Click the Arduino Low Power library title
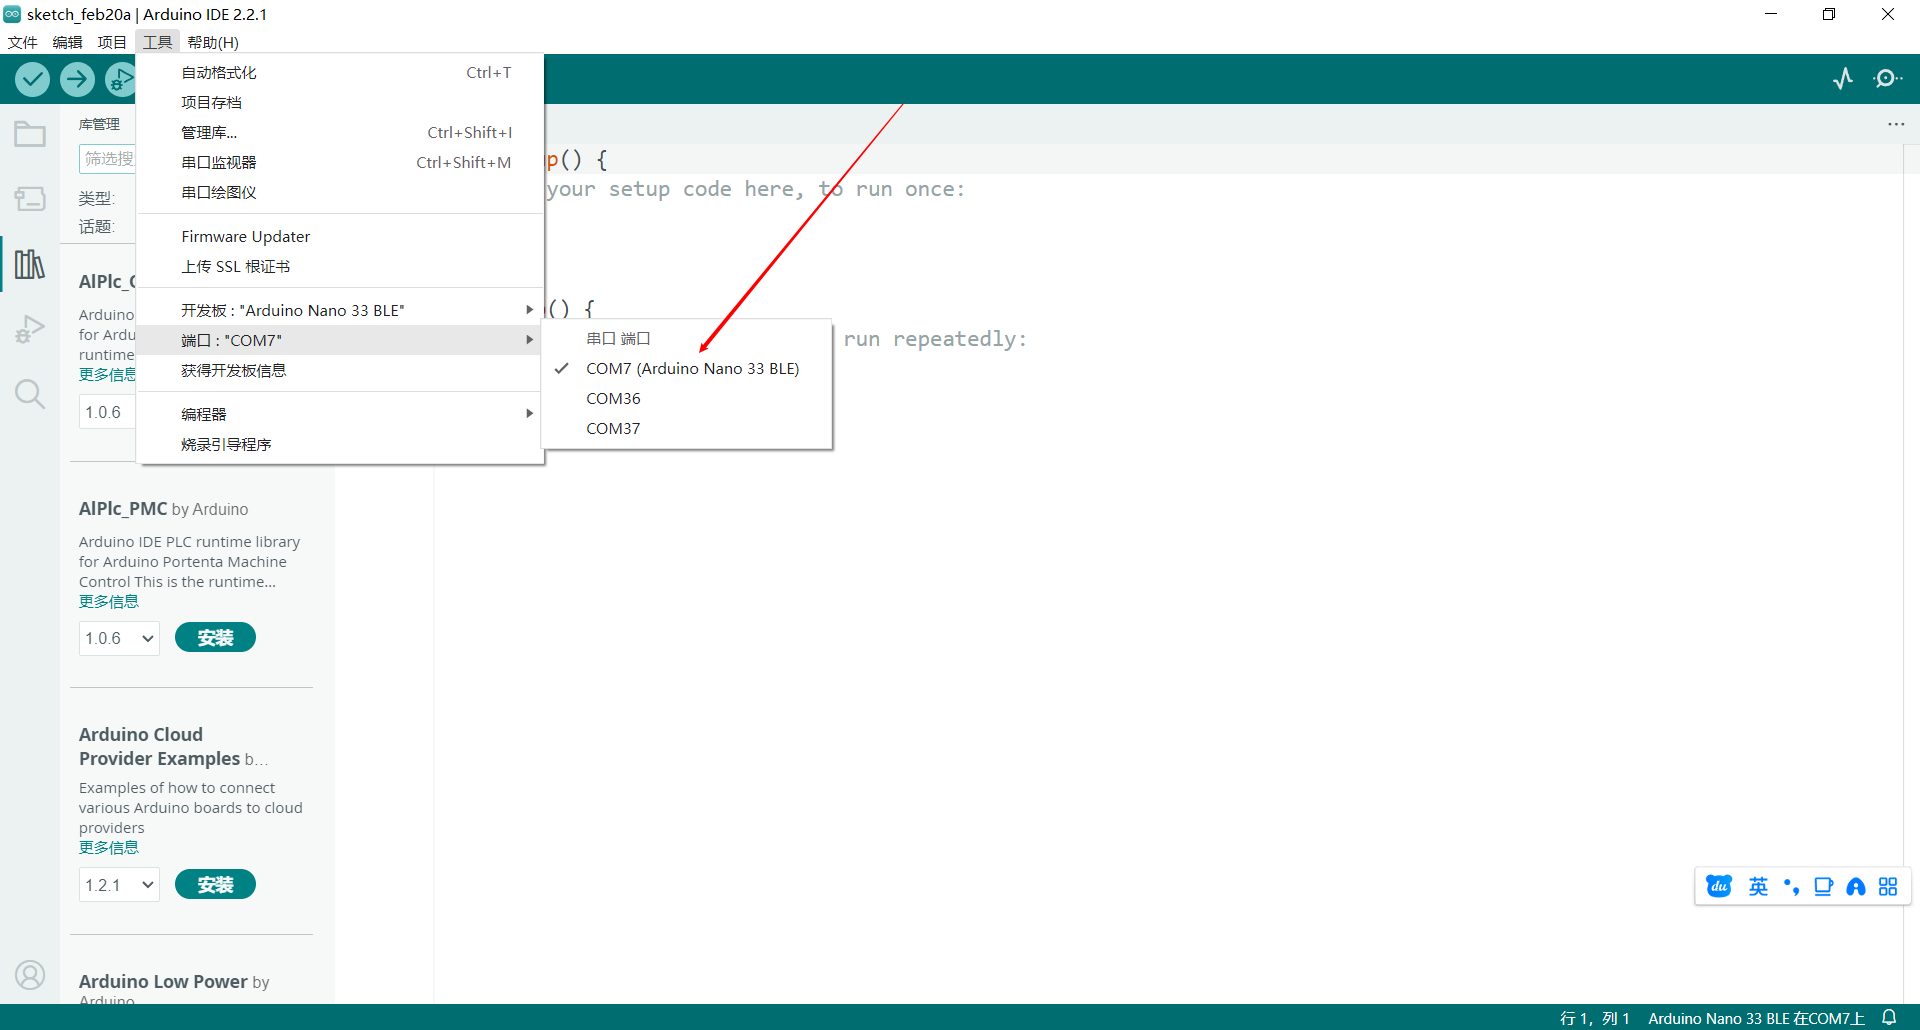Image resolution: width=1920 pixels, height=1030 pixels. tap(163, 982)
